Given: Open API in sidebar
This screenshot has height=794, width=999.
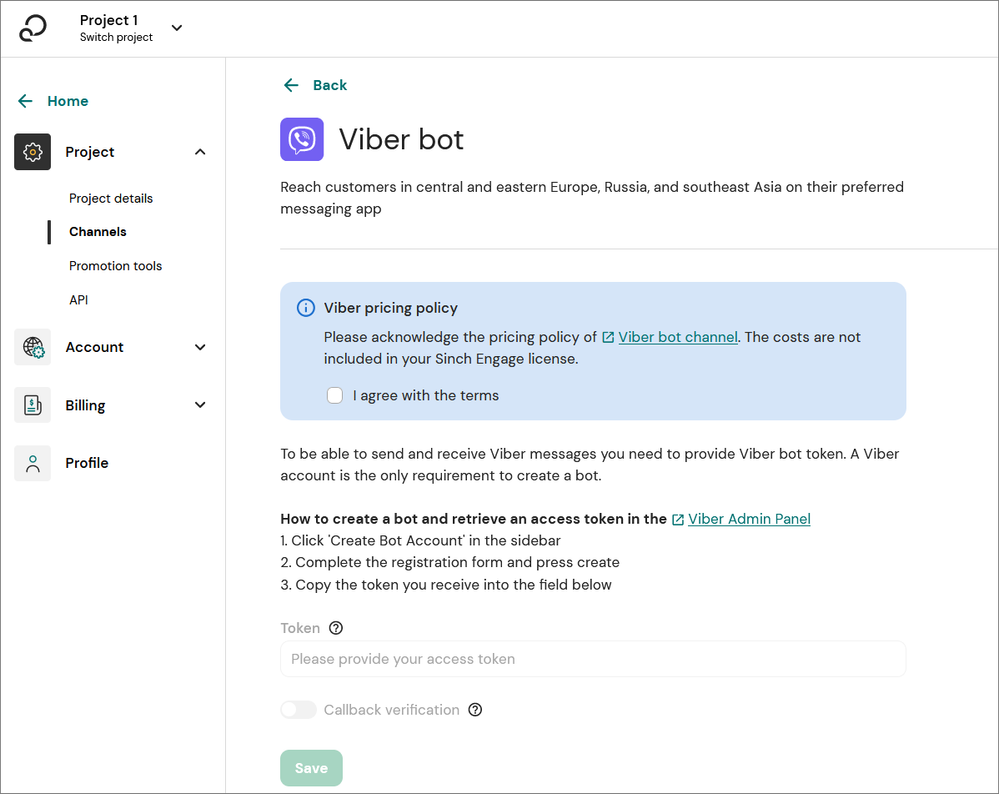Looking at the screenshot, I should pos(78,300).
